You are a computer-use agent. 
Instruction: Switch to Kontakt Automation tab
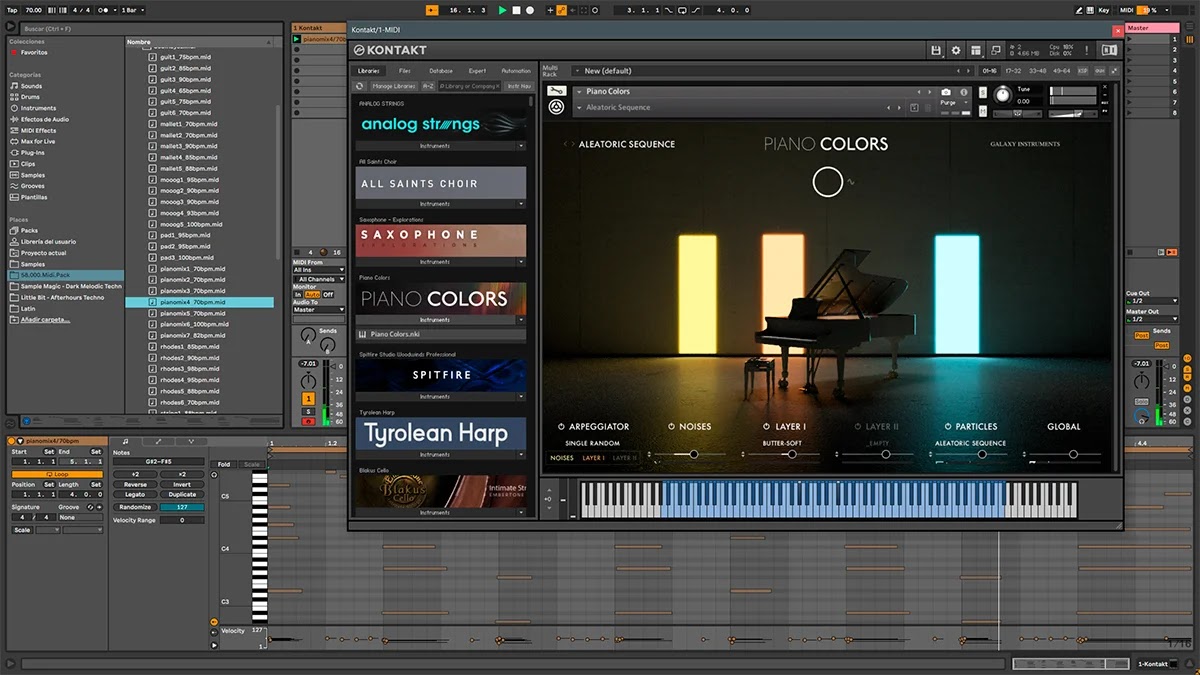click(x=516, y=71)
